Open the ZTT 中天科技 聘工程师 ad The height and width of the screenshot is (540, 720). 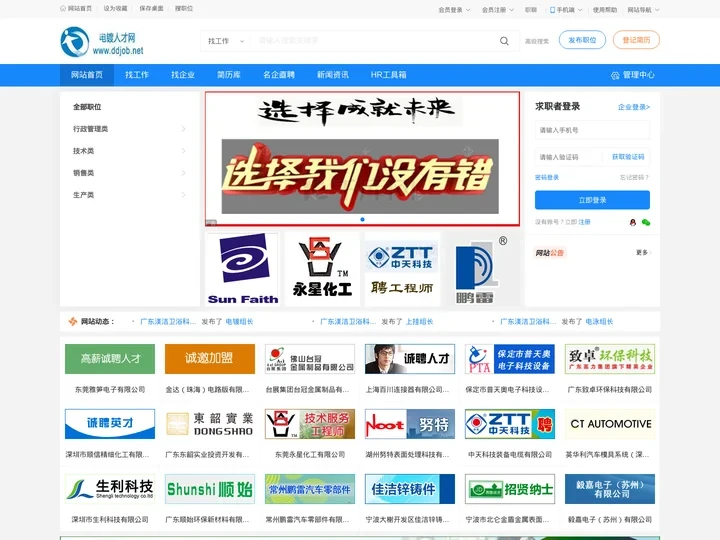point(402,269)
